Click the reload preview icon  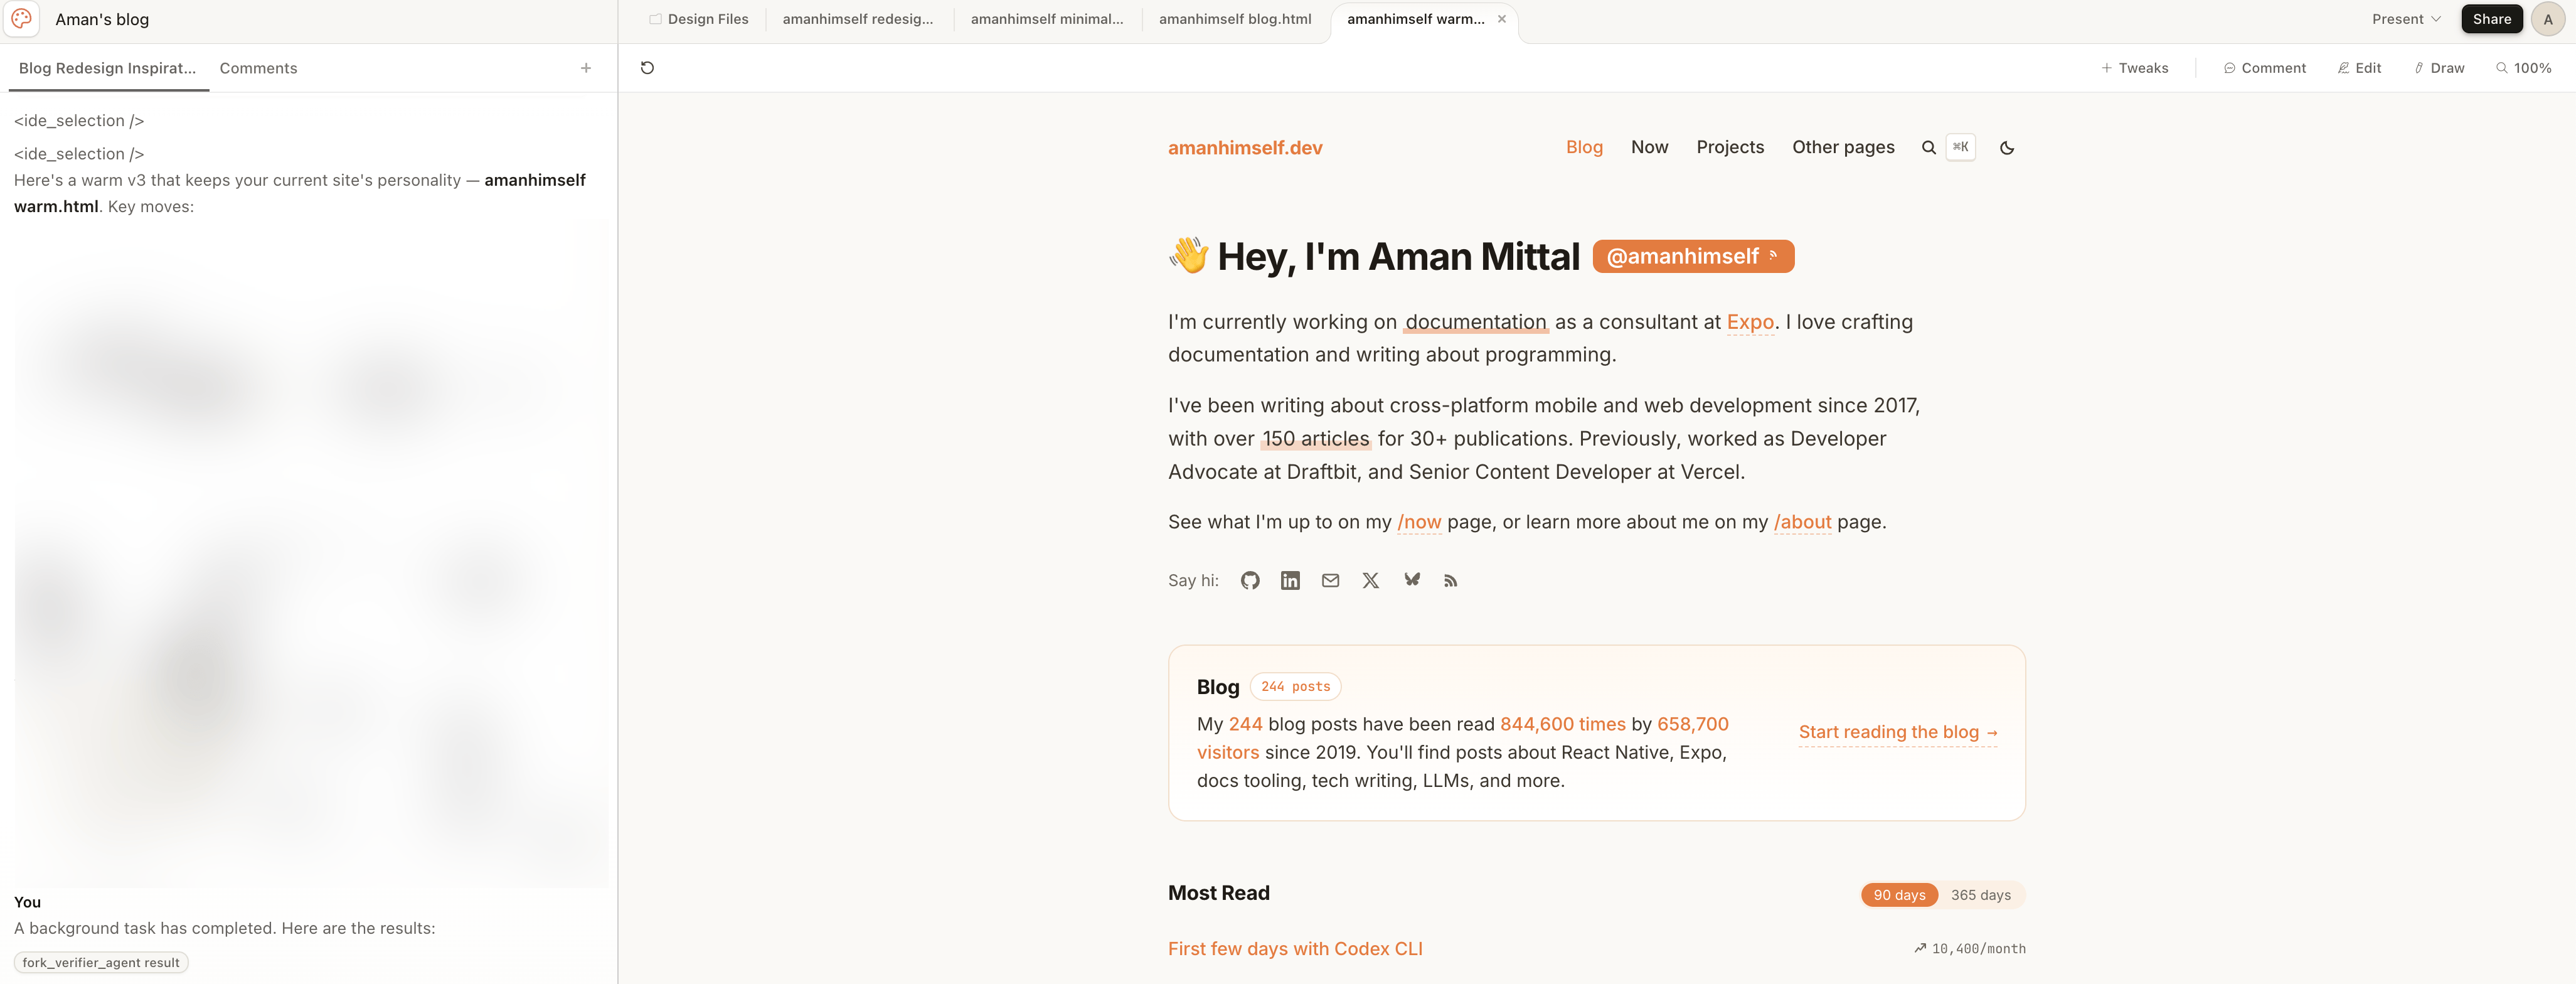[x=647, y=68]
